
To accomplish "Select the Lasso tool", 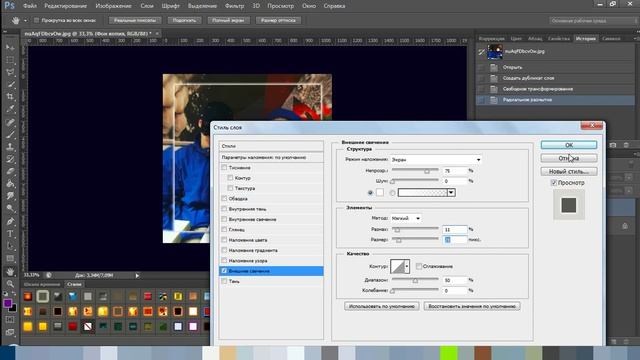I will point(10,72).
